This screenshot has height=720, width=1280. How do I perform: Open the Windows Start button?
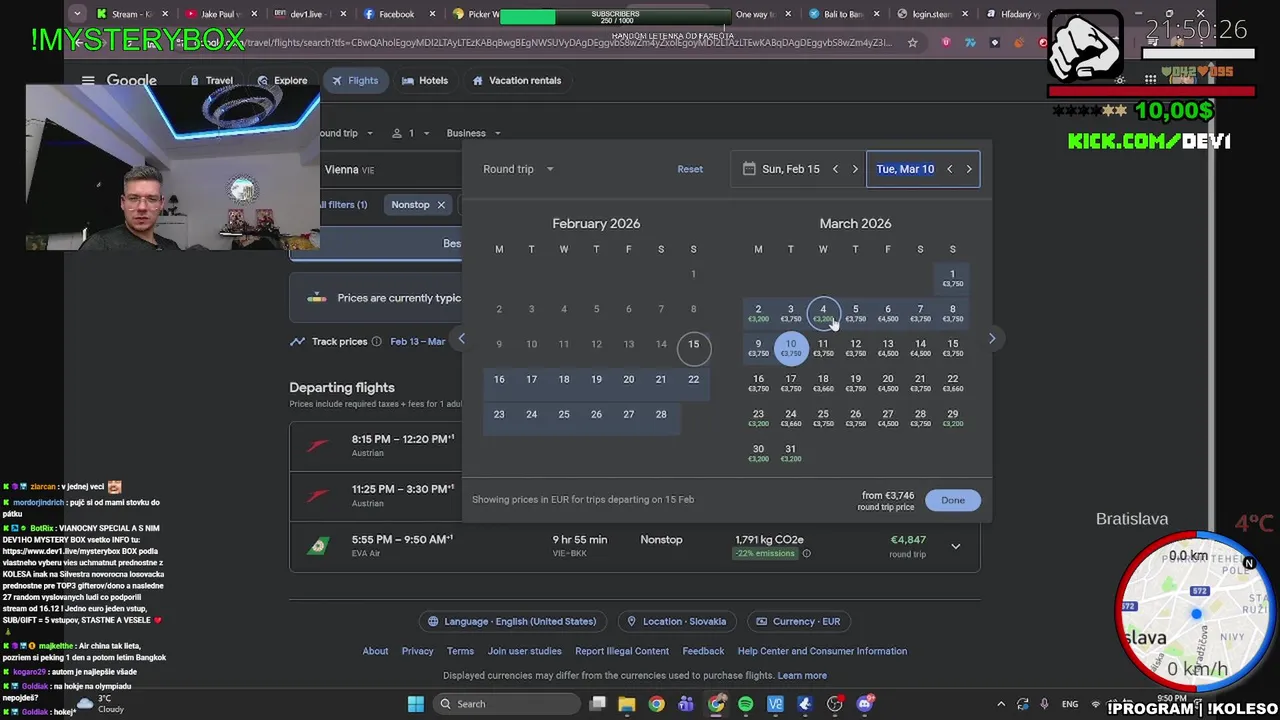(415, 704)
